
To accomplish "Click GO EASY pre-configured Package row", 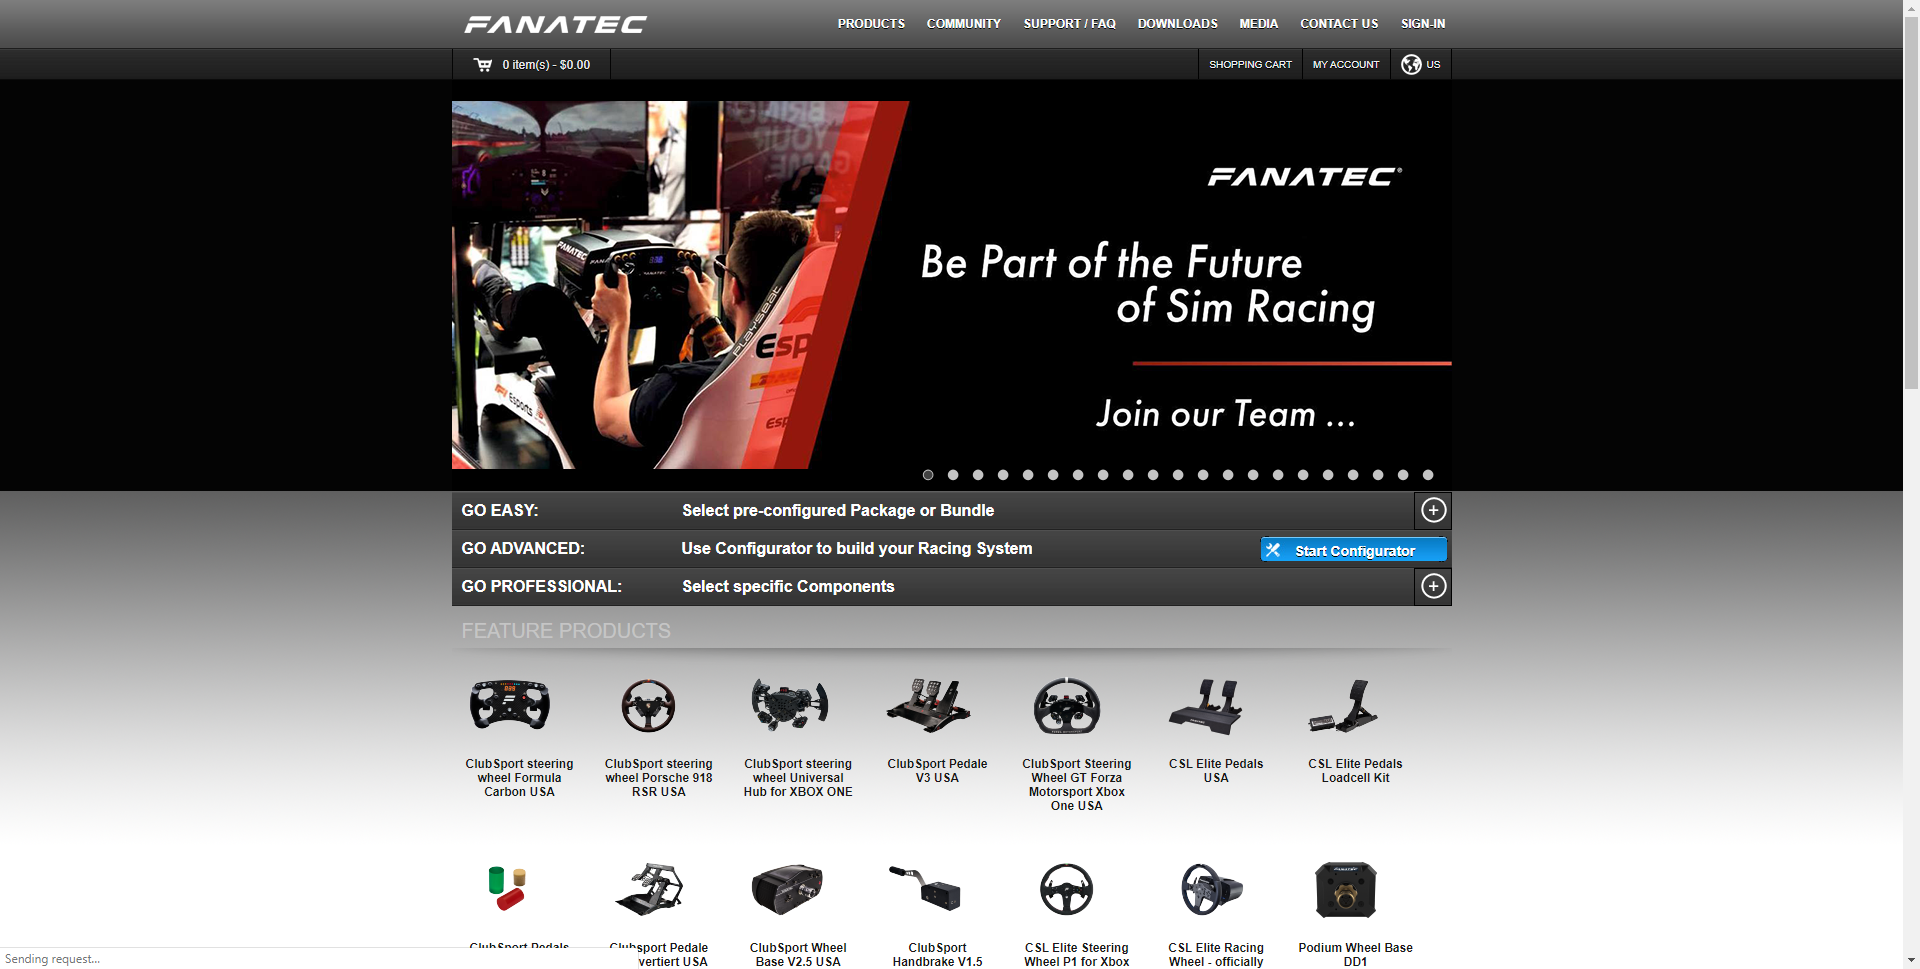I will (x=951, y=510).
